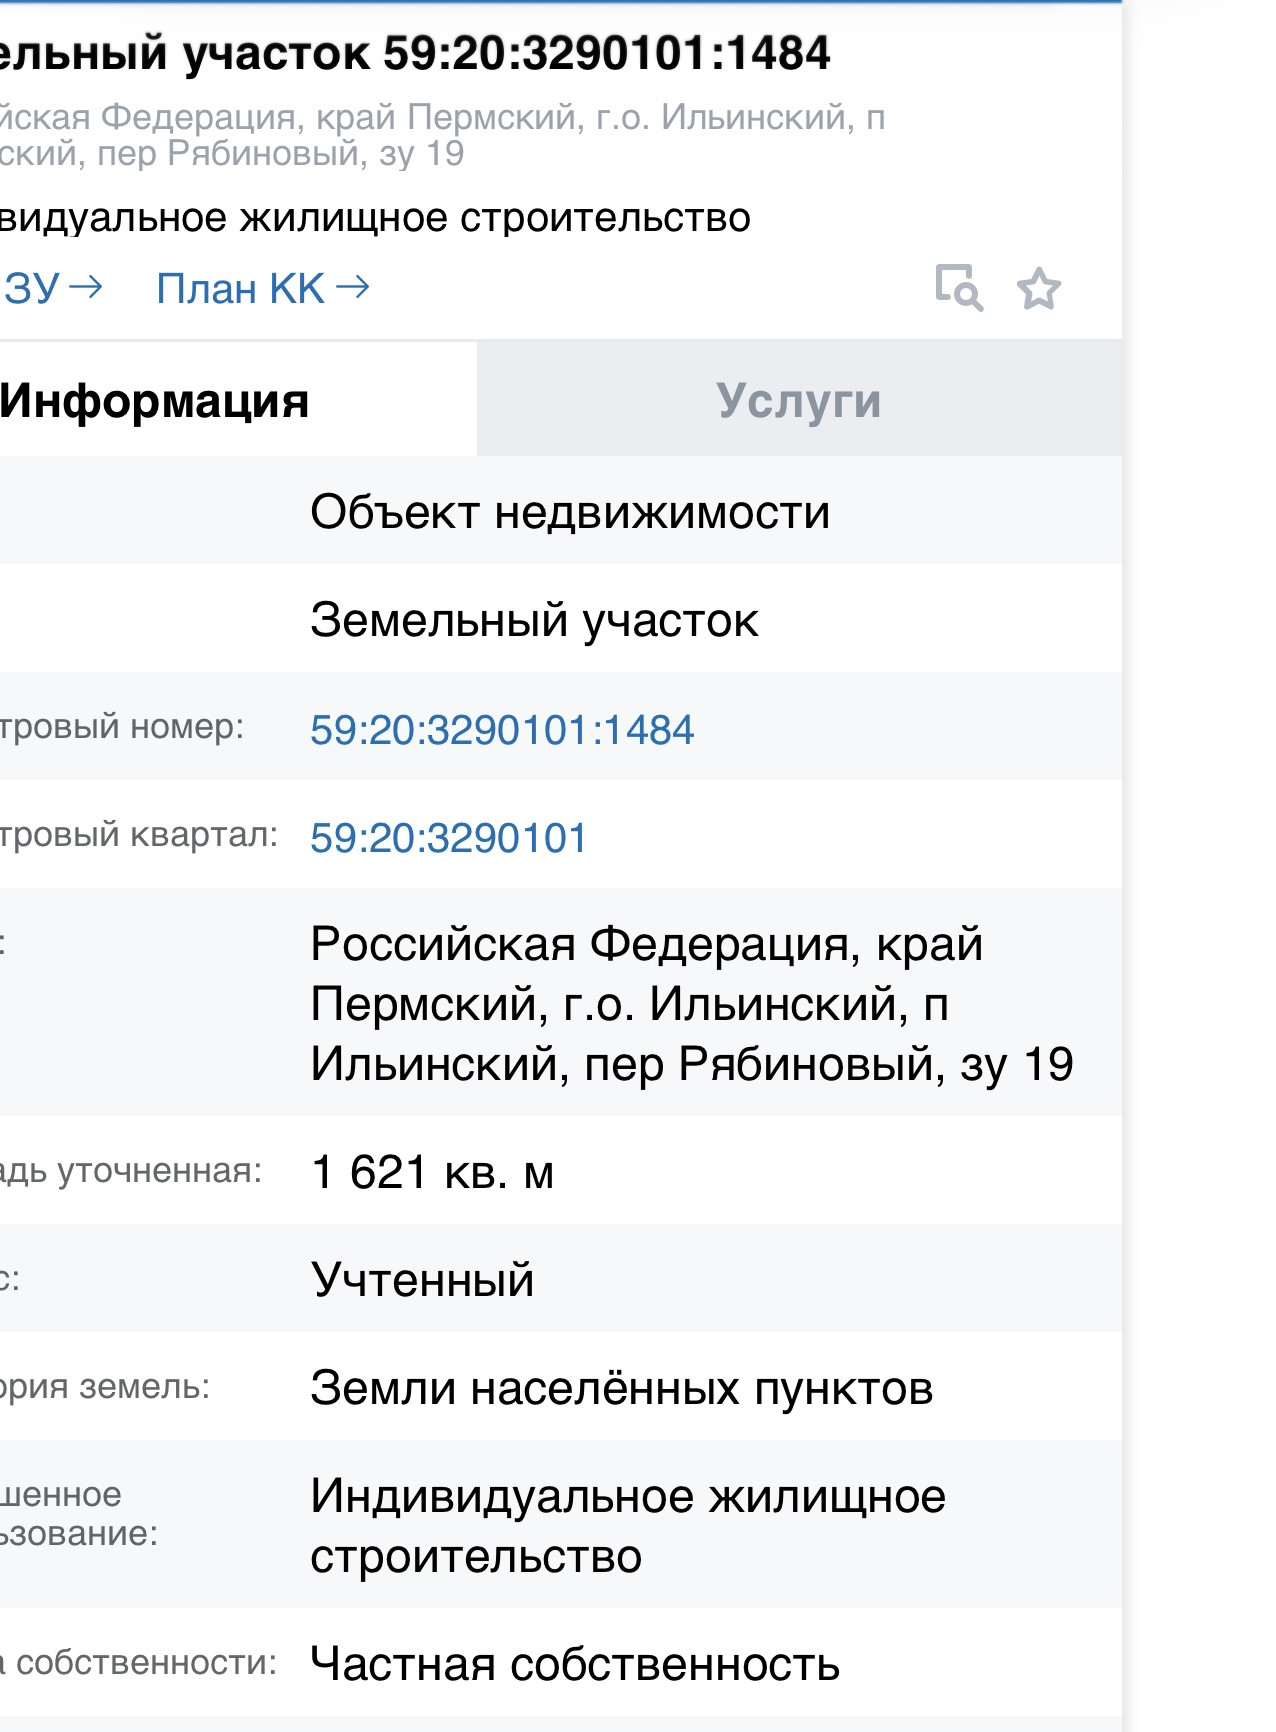Click the permitted use value in table
The height and width of the screenshot is (1732, 1276).
(x=627, y=1526)
